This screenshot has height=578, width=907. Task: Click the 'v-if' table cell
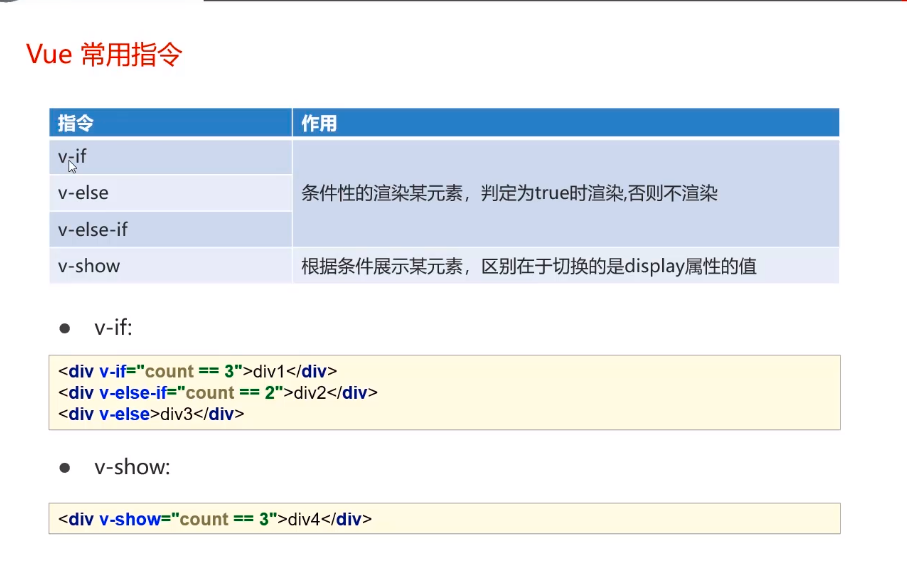pyautogui.click(x=171, y=157)
